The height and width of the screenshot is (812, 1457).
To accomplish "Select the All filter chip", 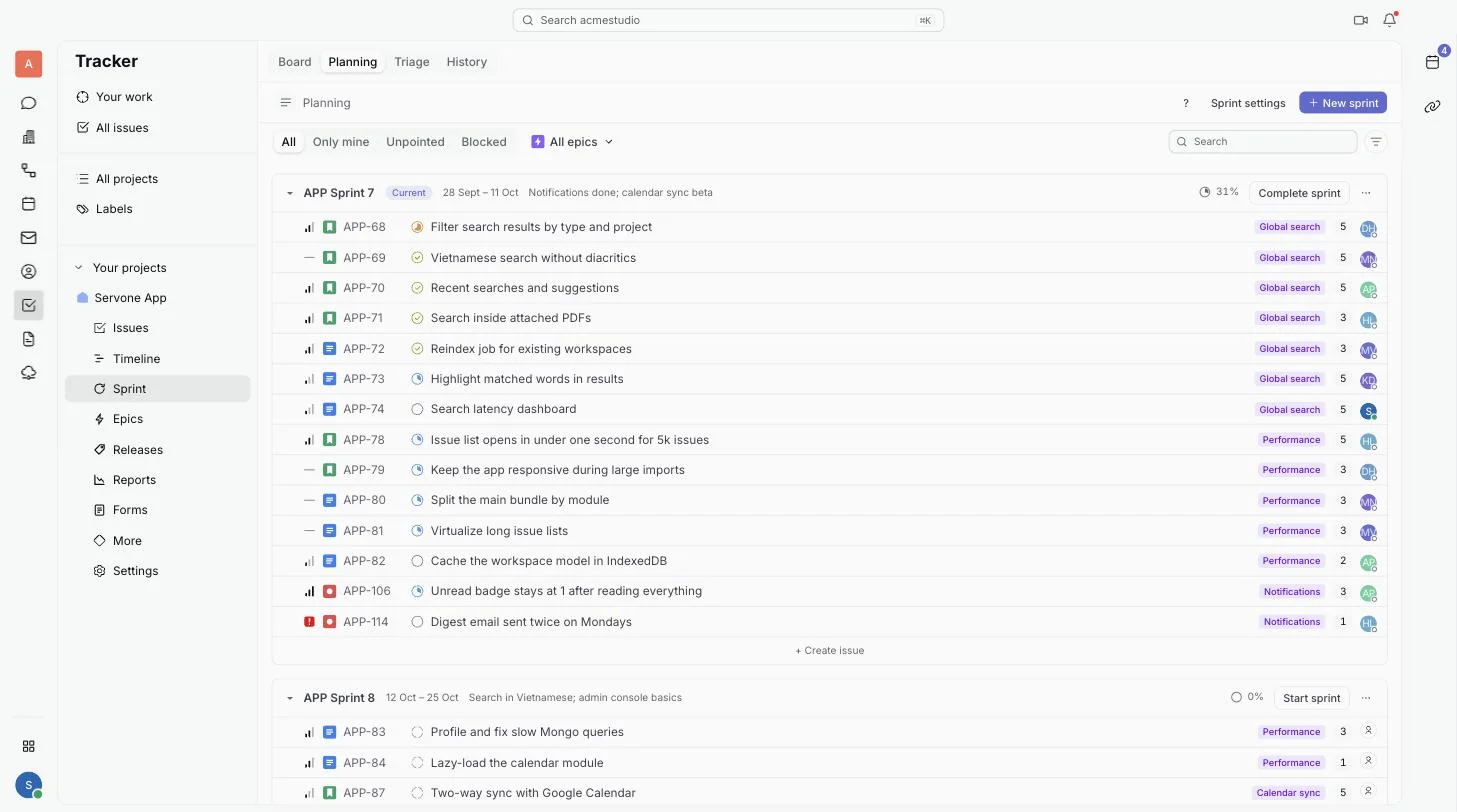I will tap(289, 142).
